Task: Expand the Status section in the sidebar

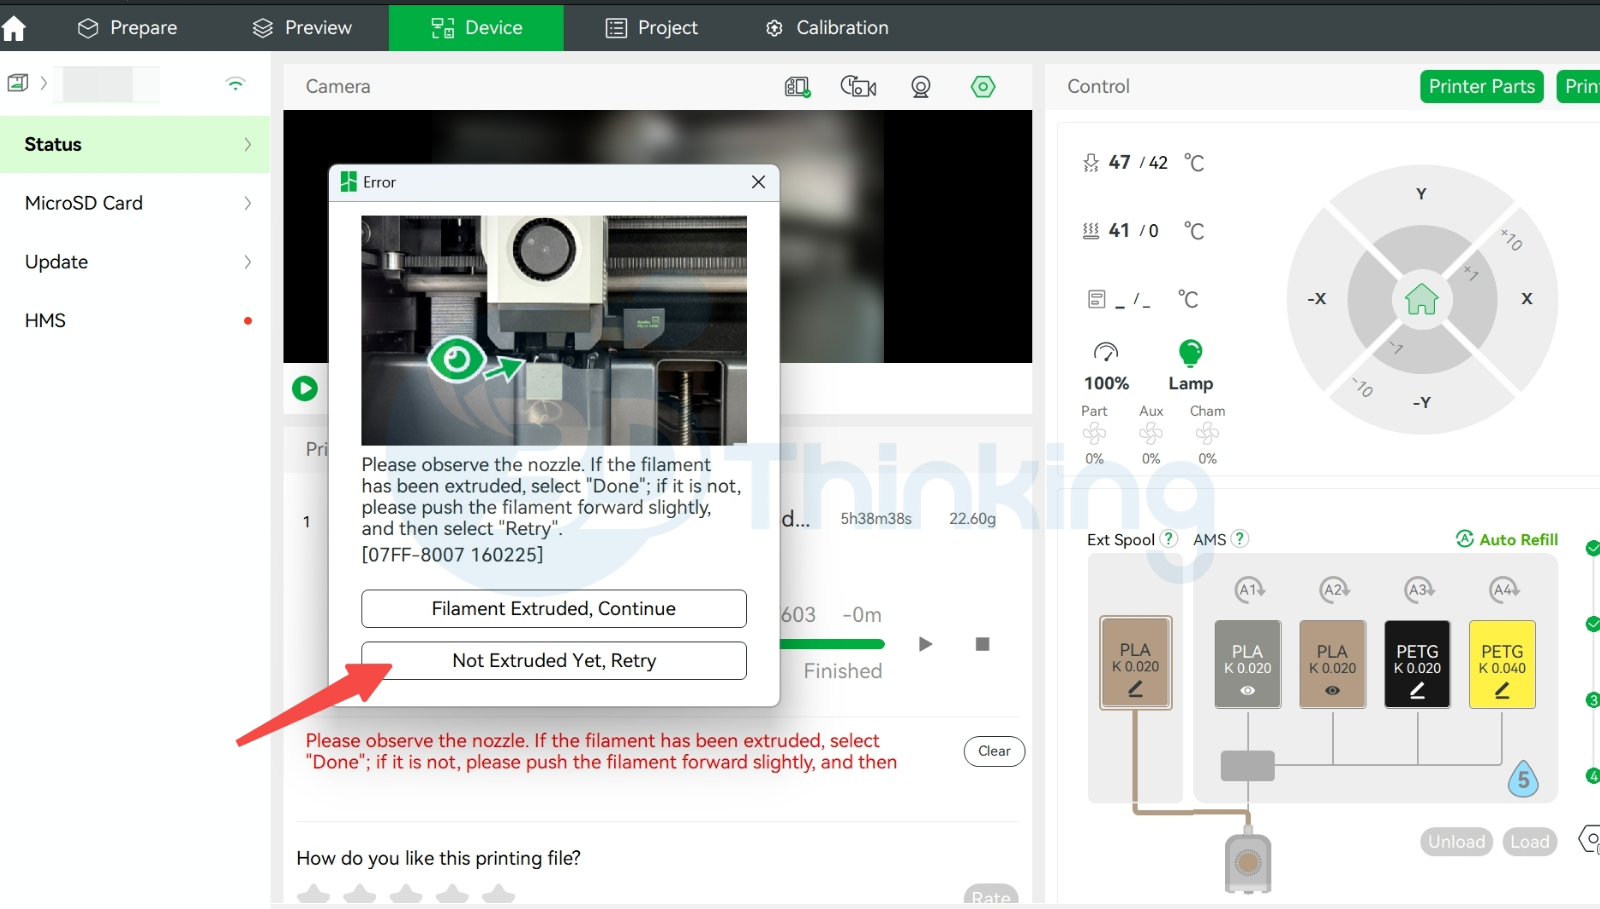Action: 135,144
